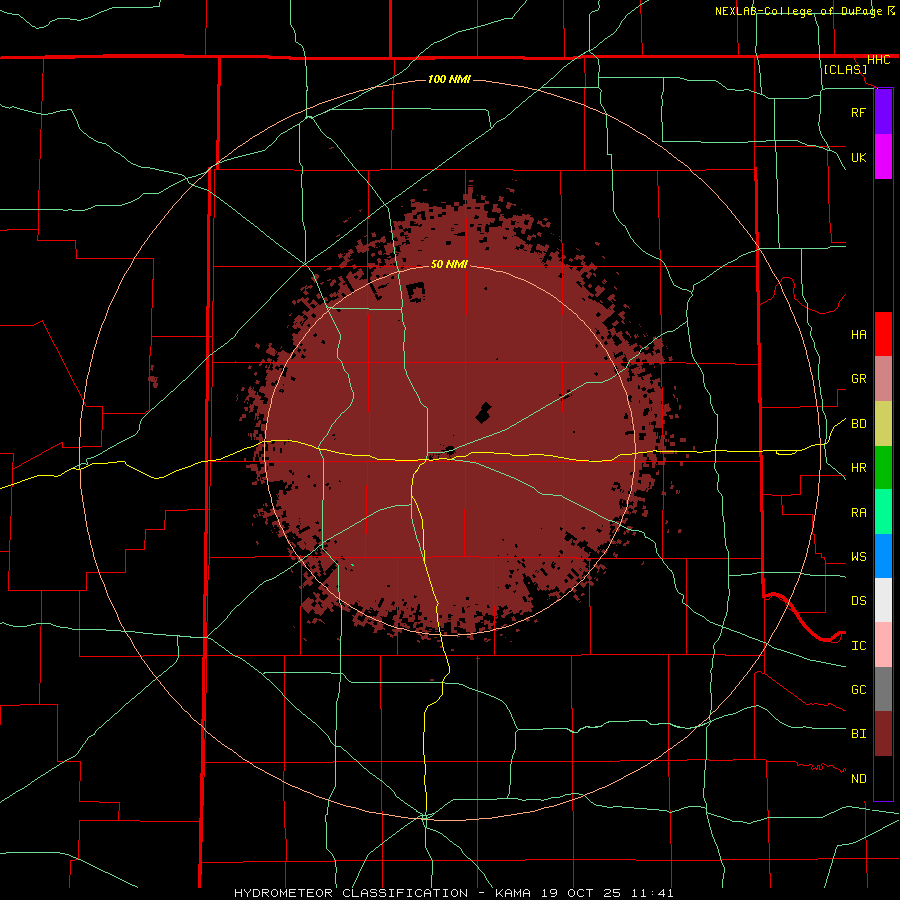Click the "BD" legend label
The image size is (900, 900).
(859, 424)
